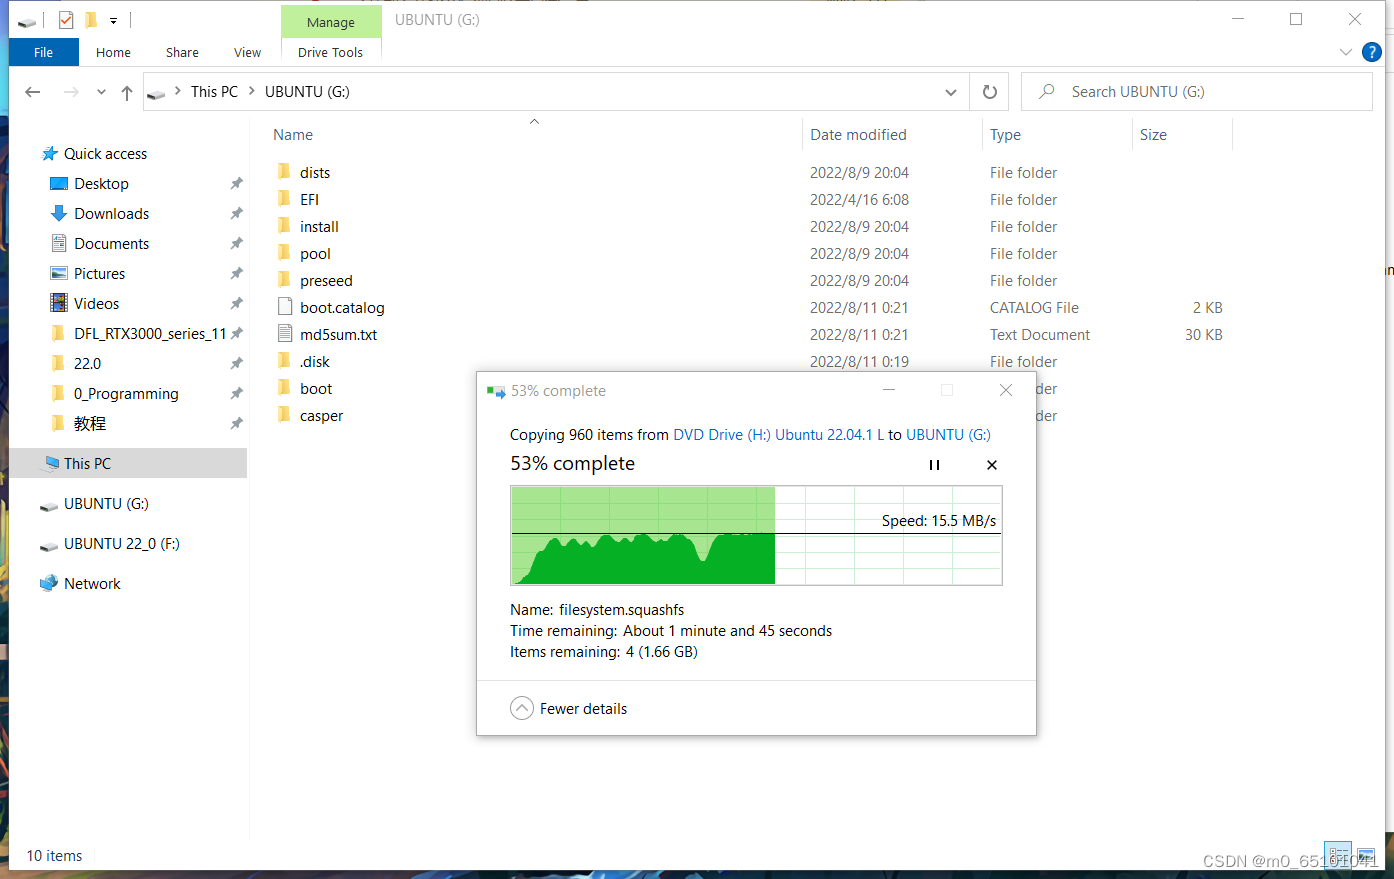Select the preseed folder
Viewport: 1394px width, 879px height.
(326, 281)
